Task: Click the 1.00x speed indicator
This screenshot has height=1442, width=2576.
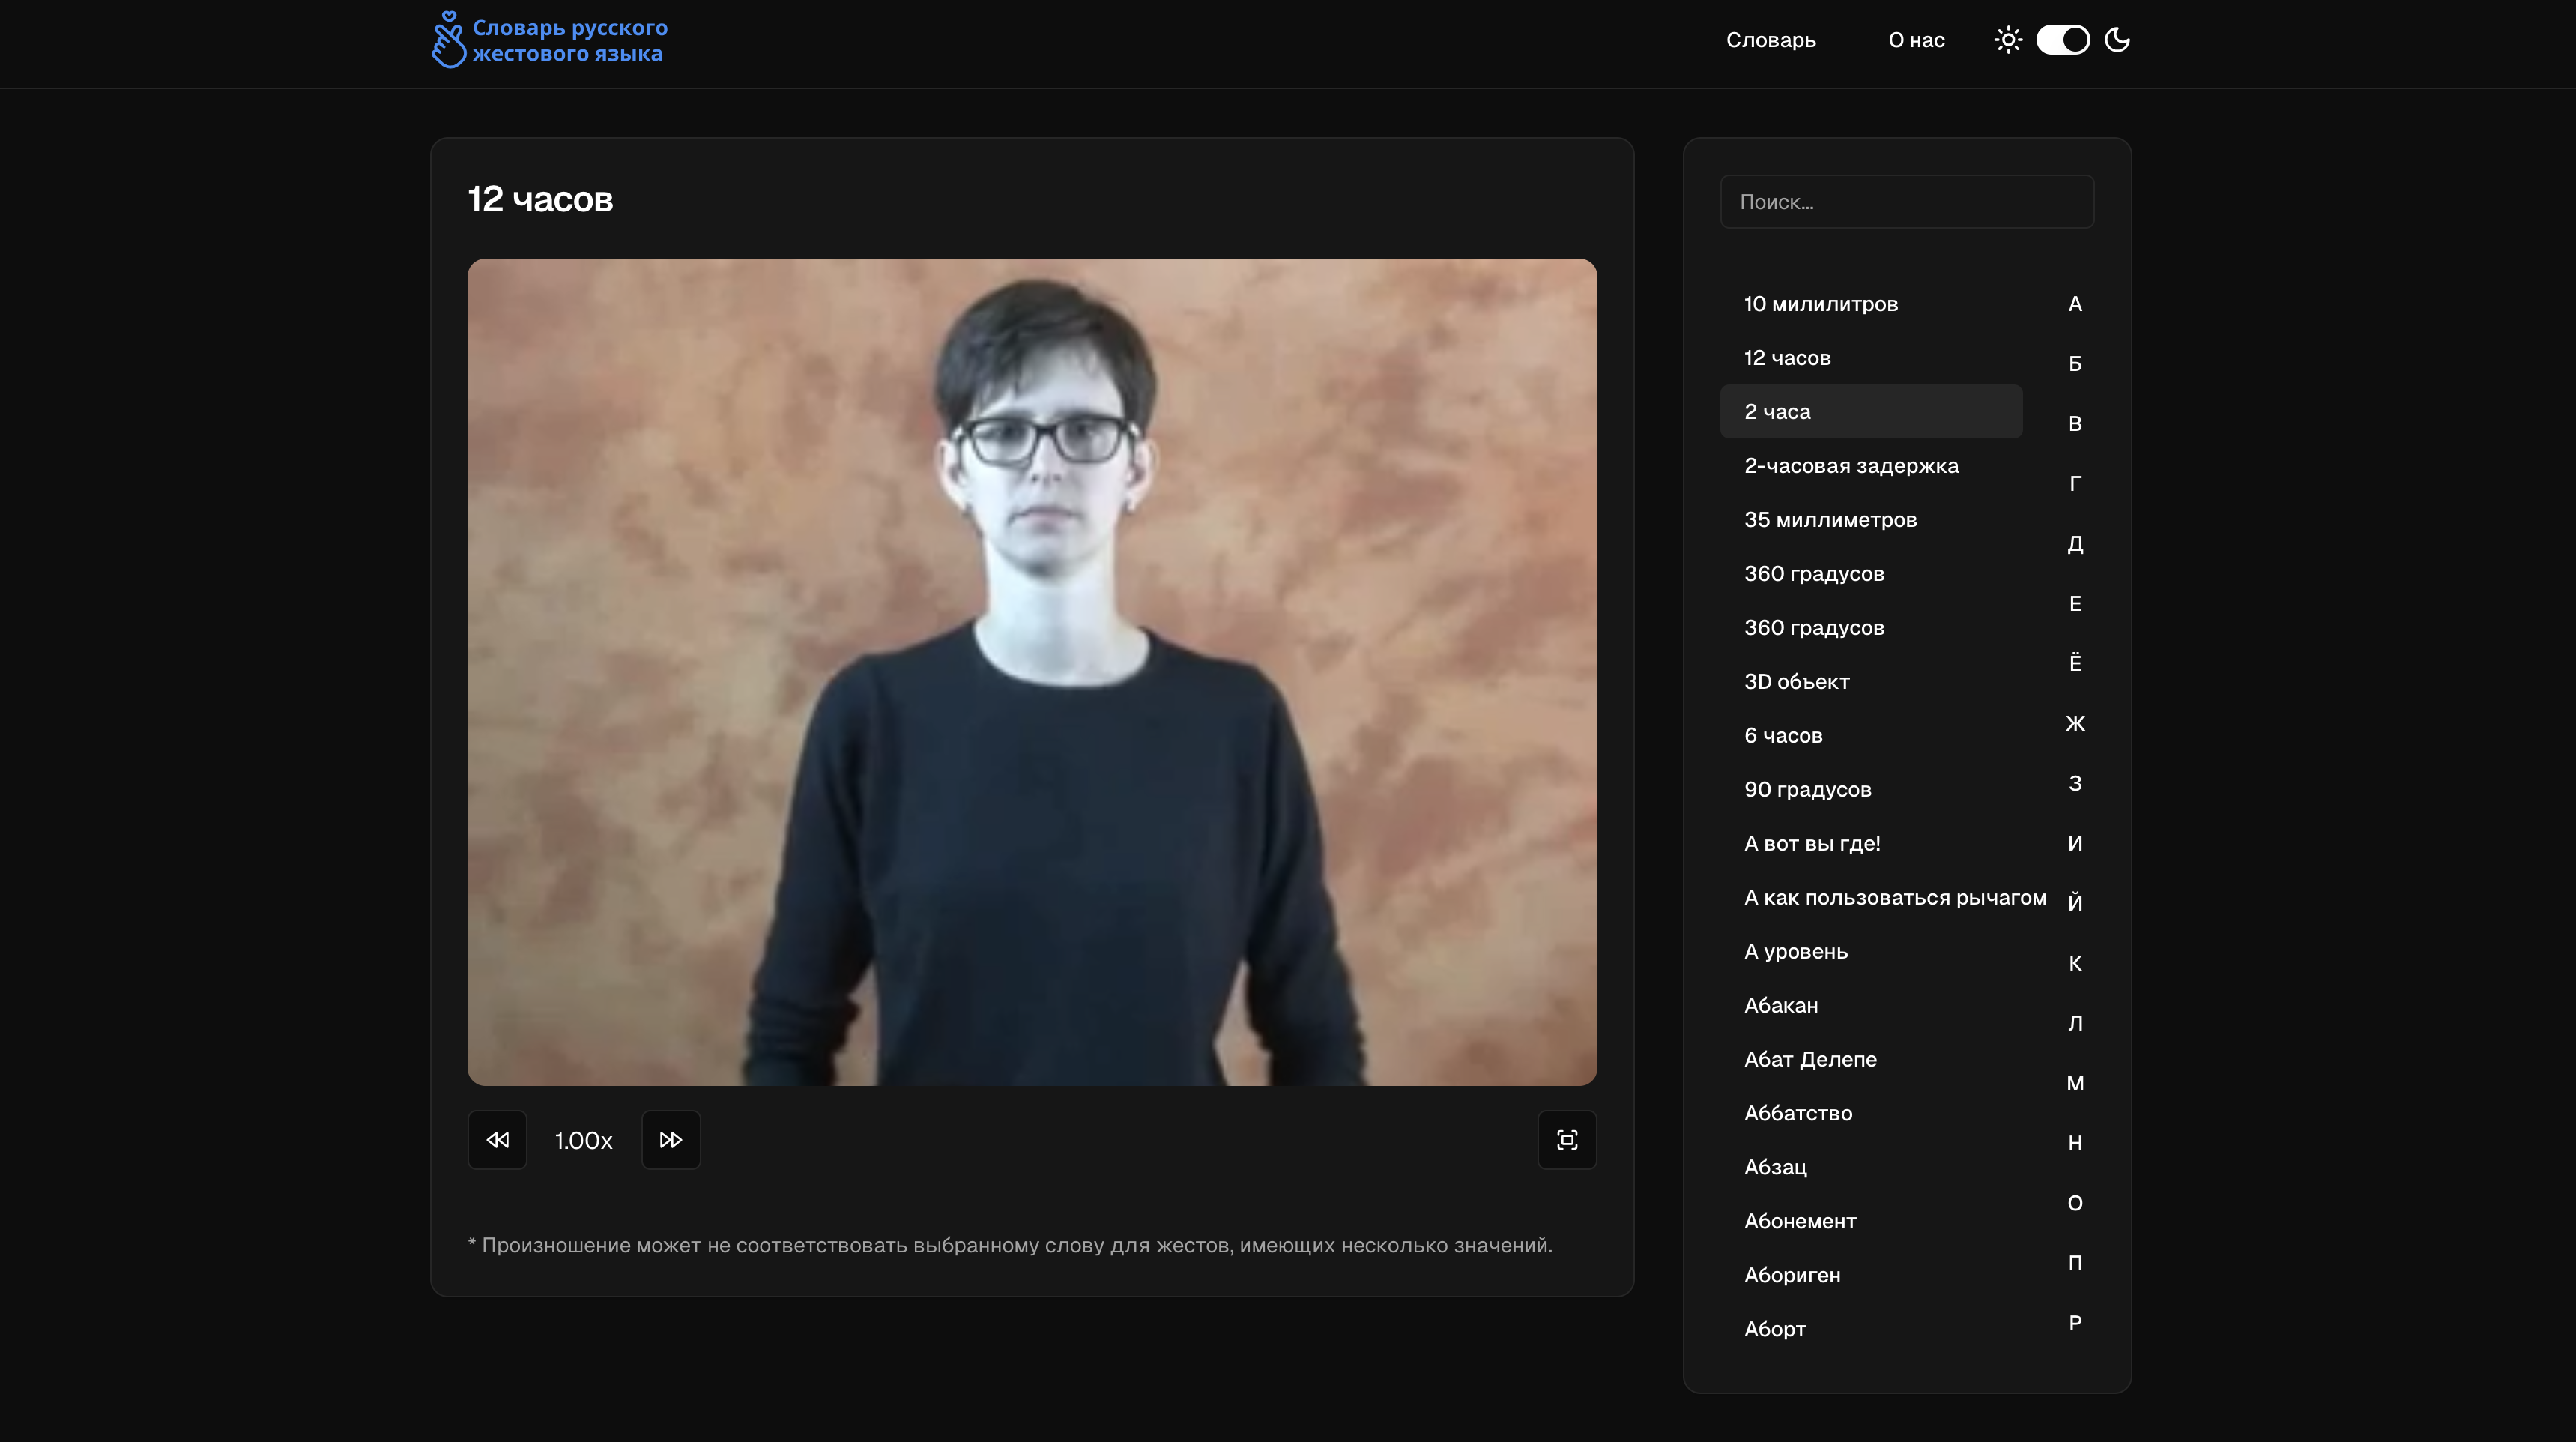Action: click(583, 1141)
